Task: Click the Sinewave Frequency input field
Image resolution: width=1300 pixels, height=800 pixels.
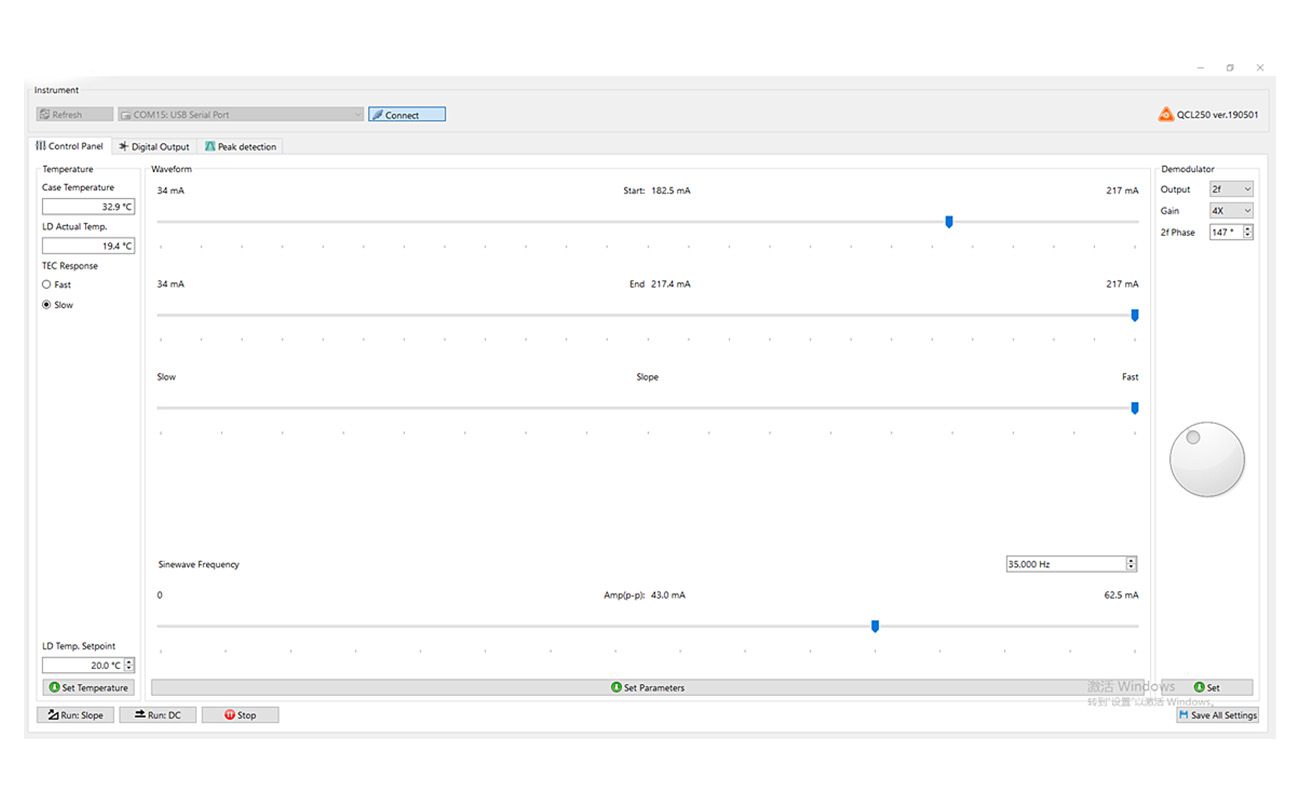Action: (1064, 564)
